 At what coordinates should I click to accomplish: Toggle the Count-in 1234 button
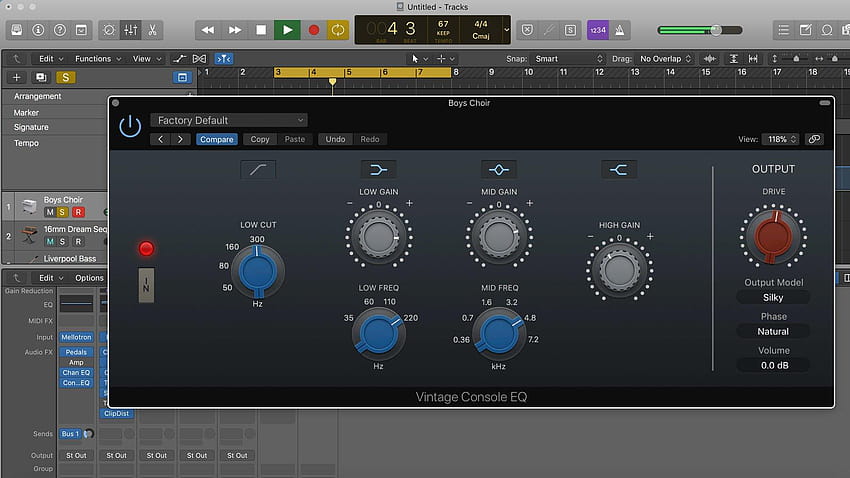[598, 30]
